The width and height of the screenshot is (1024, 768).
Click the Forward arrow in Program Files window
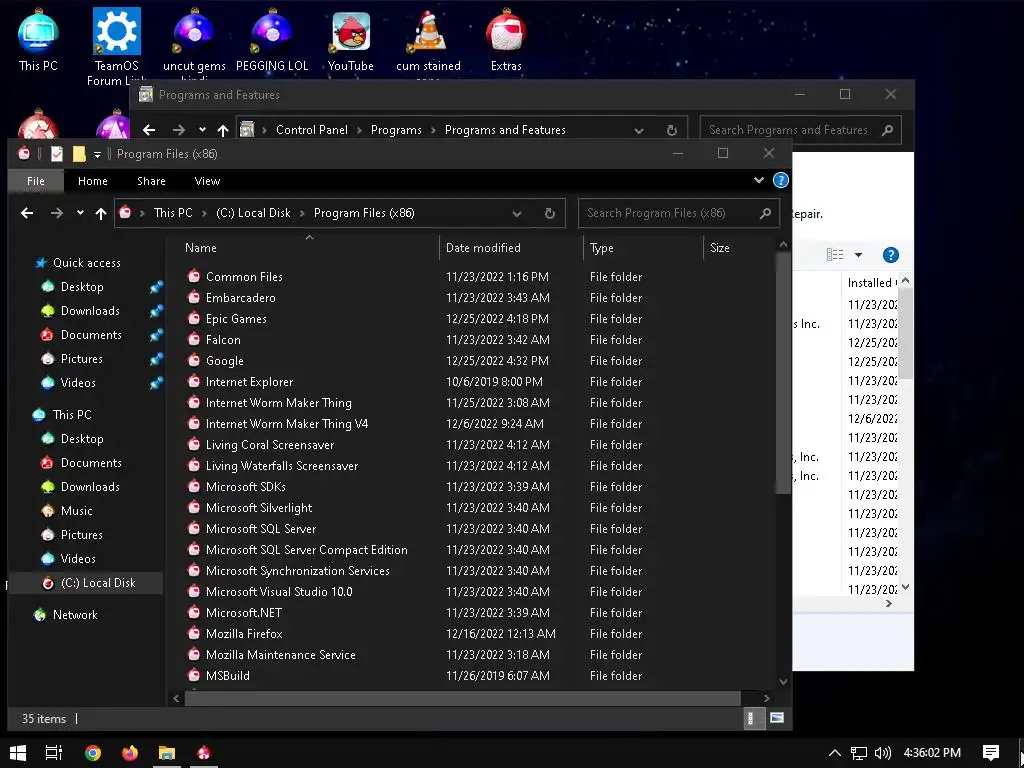click(x=57, y=213)
